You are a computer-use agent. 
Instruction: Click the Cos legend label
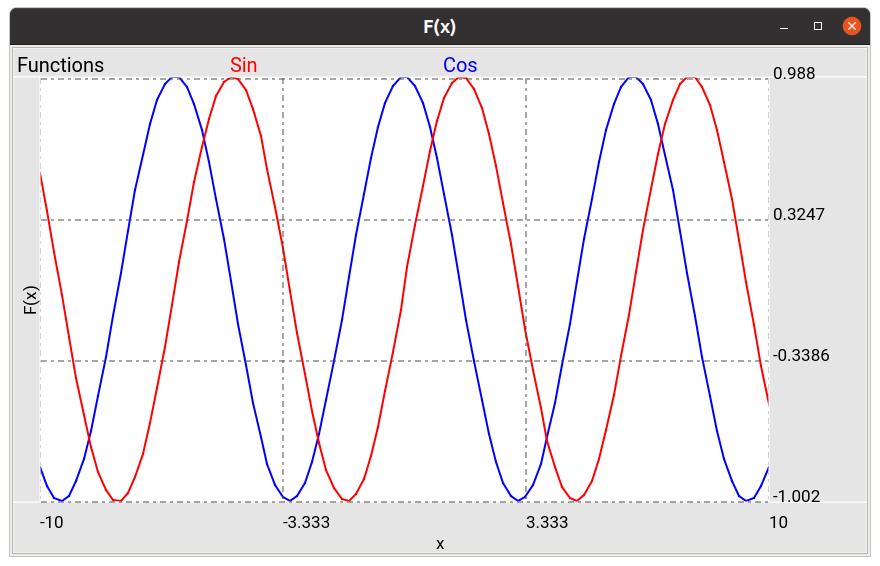(460, 65)
